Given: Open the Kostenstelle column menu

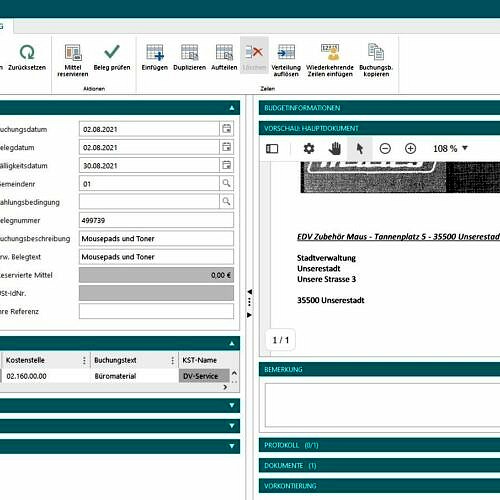Looking at the screenshot, I should [x=84, y=360].
